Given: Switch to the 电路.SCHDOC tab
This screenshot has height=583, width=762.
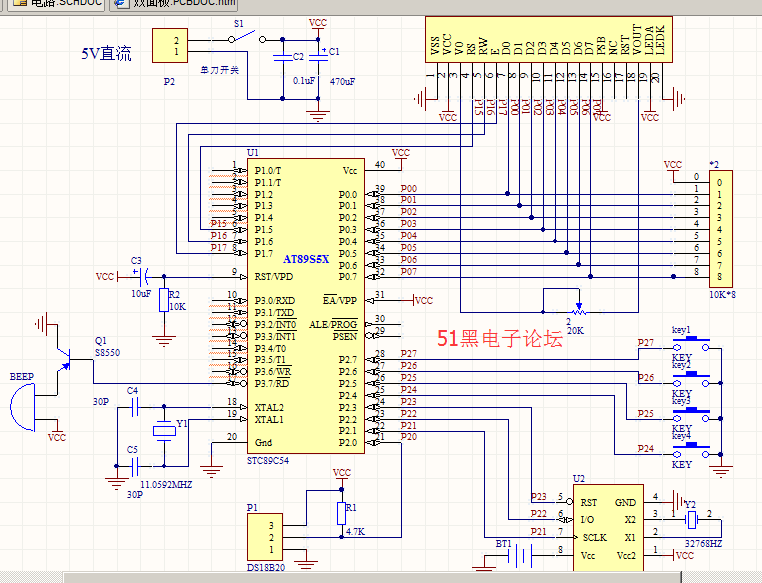Looking at the screenshot, I should 62,4.
